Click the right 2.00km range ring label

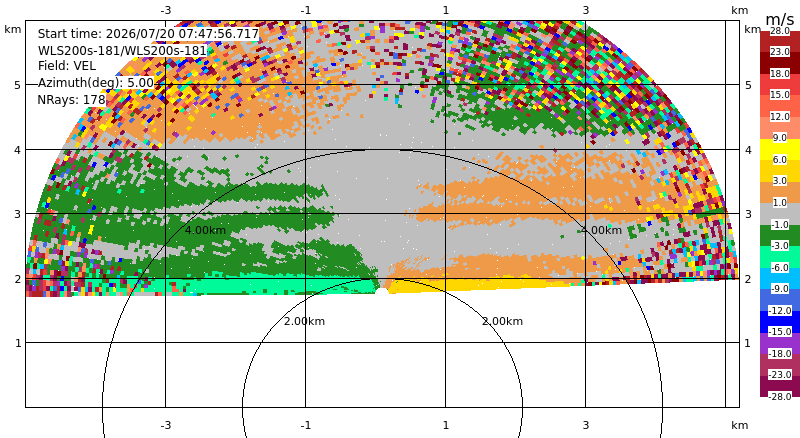[503, 321]
